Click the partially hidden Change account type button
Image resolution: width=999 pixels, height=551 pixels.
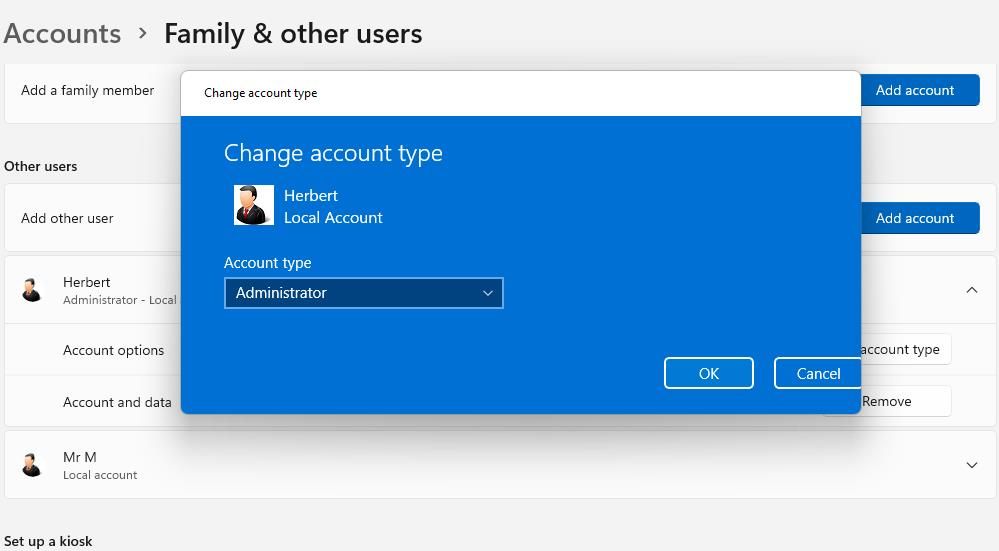[x=904, y=349]
